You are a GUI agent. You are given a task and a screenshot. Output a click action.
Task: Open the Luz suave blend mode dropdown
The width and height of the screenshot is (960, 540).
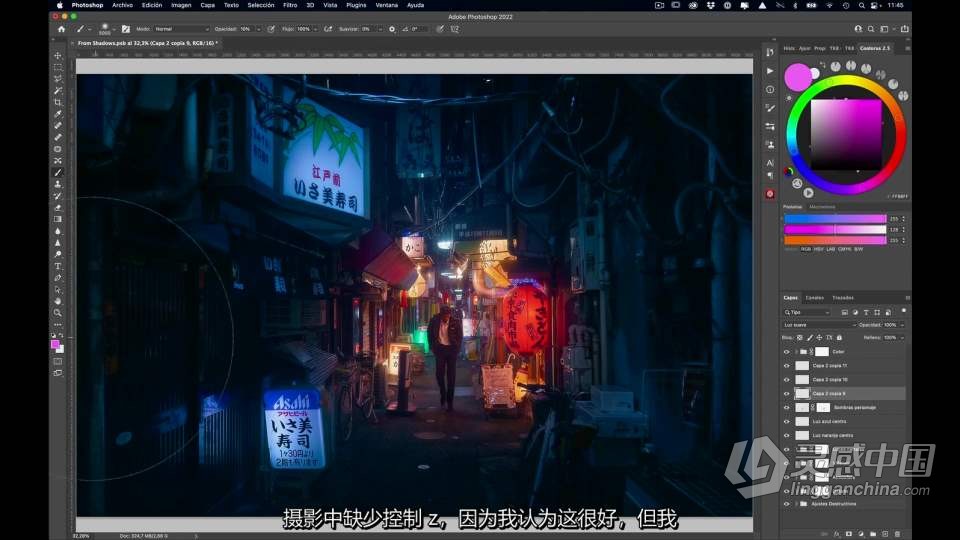(819, 325)
